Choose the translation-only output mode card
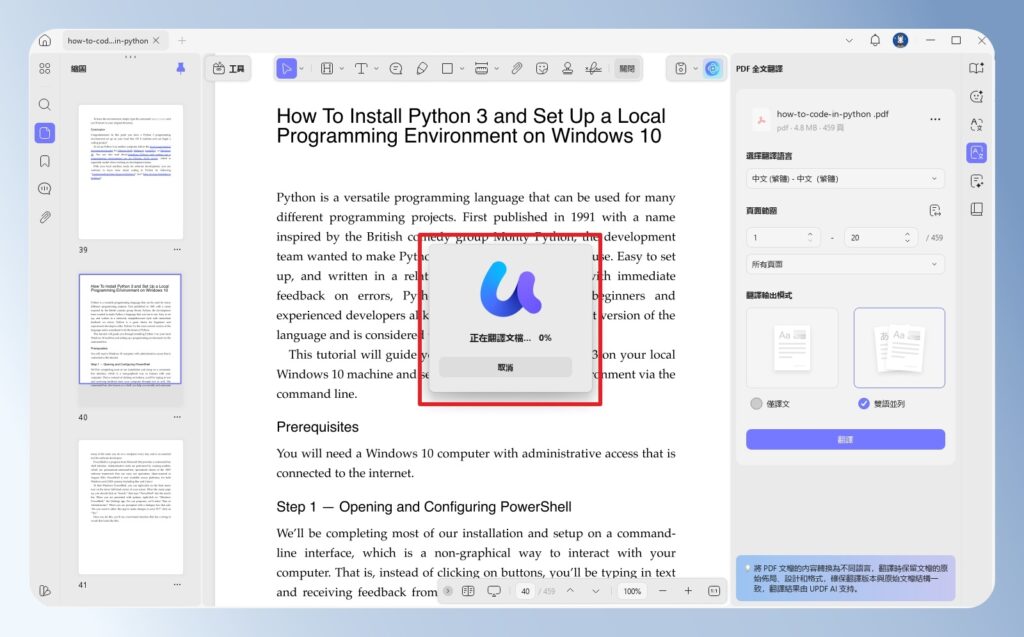 coord(792,348)
